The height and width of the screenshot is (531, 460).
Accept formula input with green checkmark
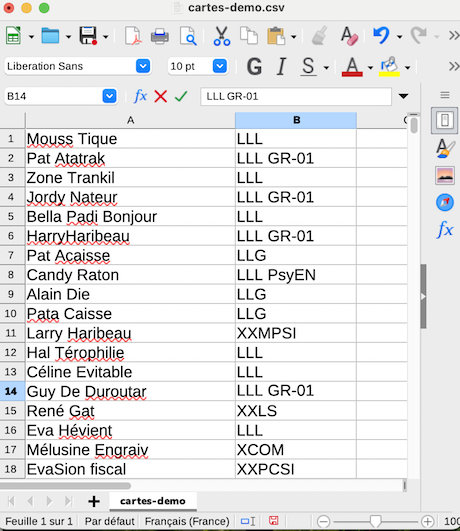181,97
